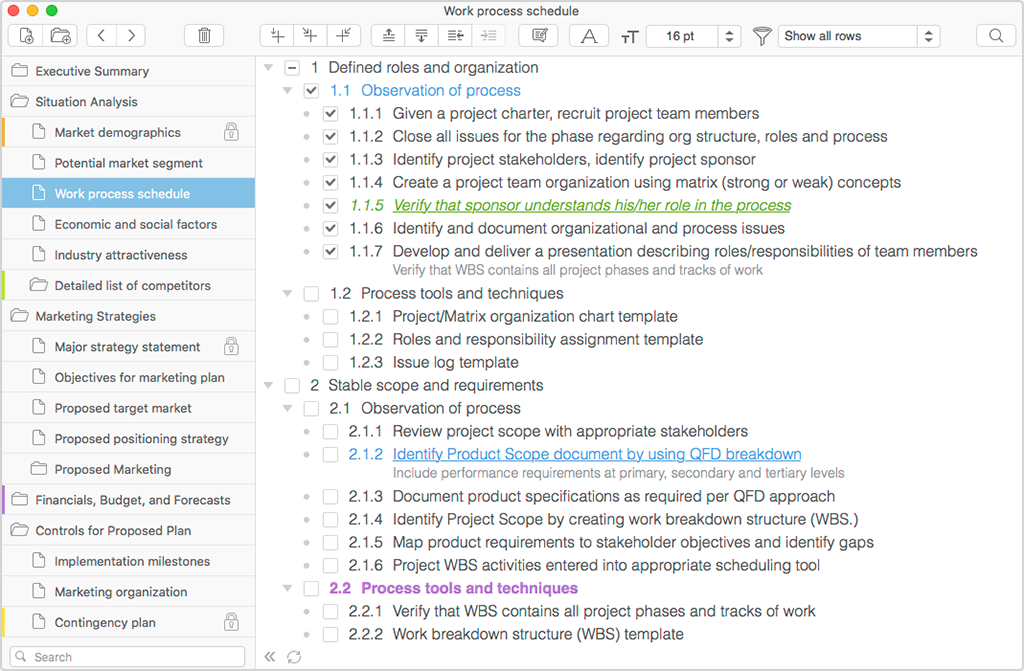Check the 1.2.3 Issue log template checkbox
Image resolution: width=1024 pixels, height=671 pixels.
[330, 363]
